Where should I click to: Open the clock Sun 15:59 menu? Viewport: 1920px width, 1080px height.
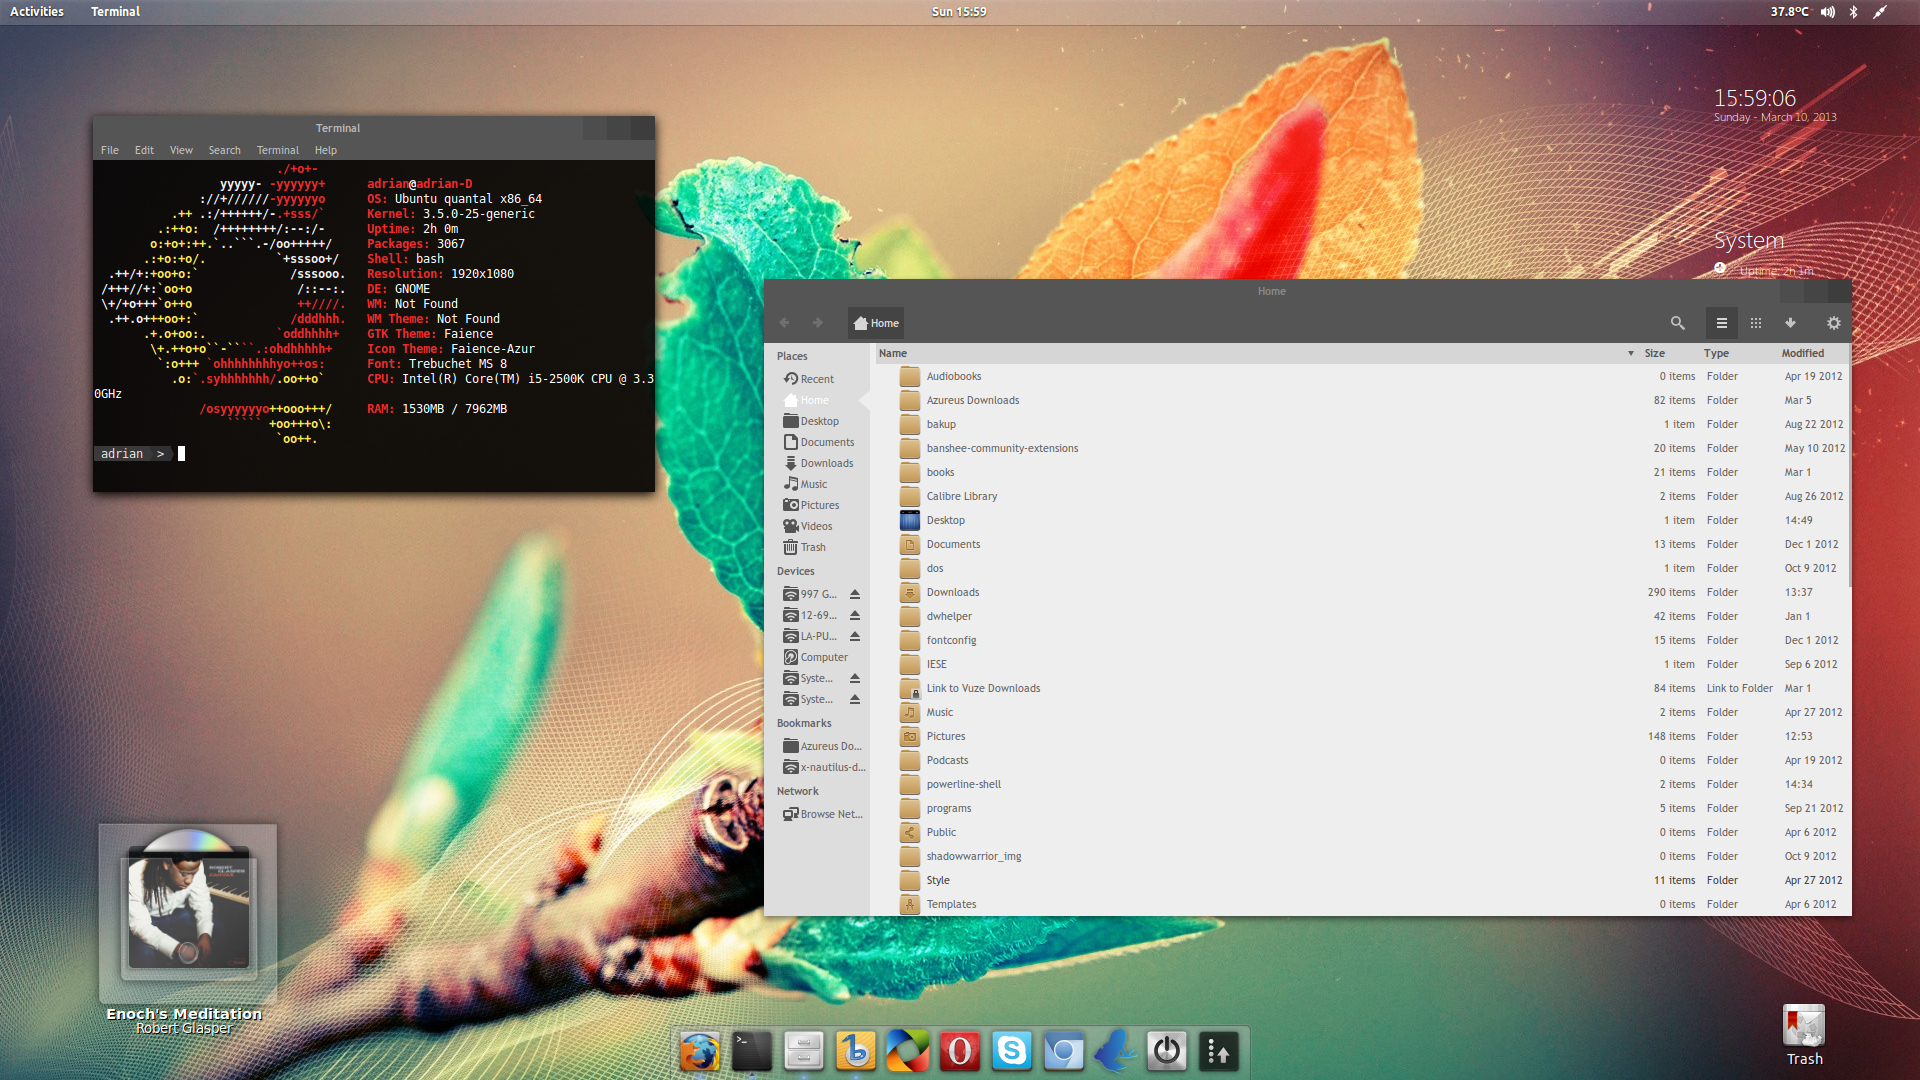coord(959,12)
